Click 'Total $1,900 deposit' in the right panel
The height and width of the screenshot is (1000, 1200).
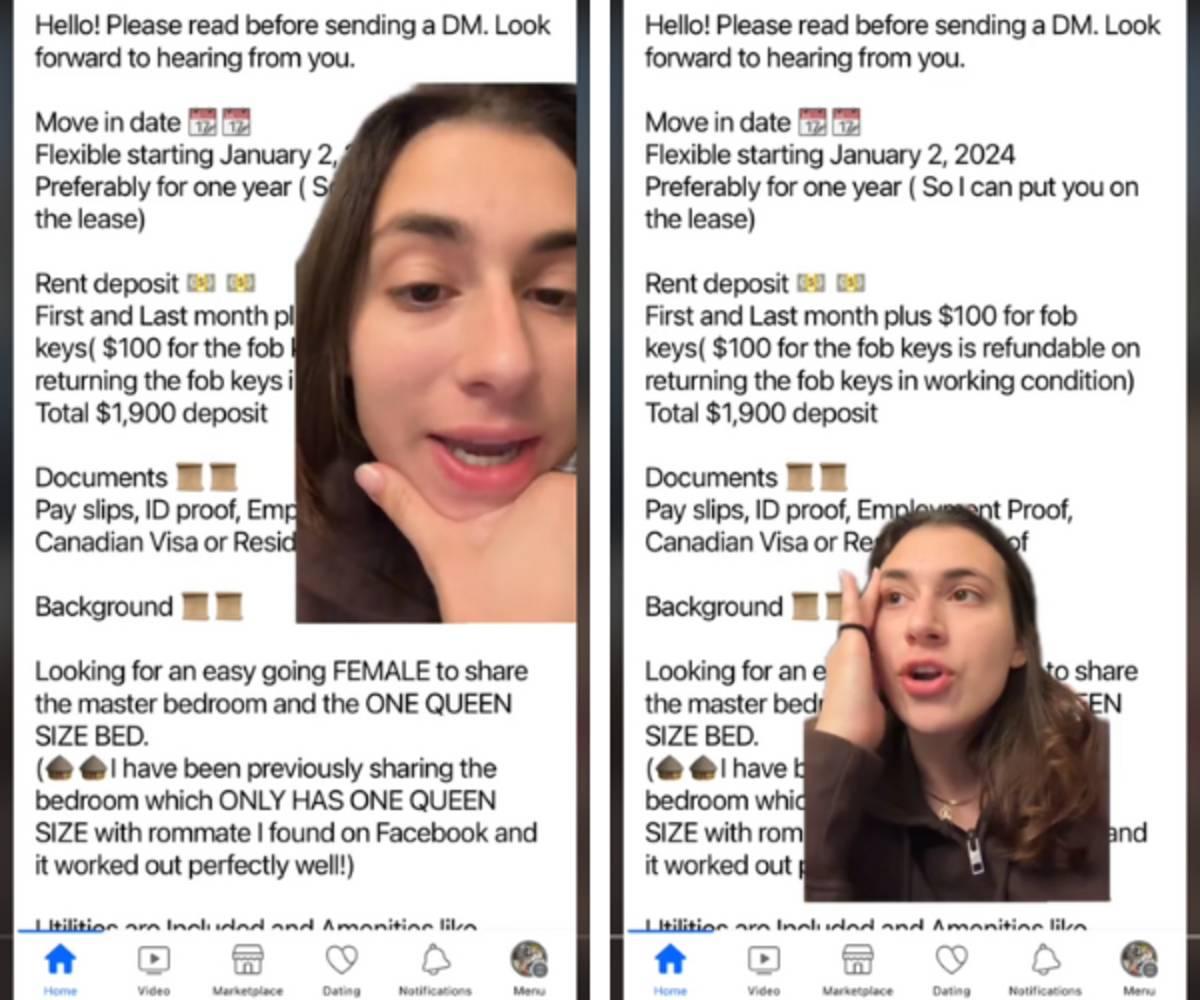(x=761, y=413)
